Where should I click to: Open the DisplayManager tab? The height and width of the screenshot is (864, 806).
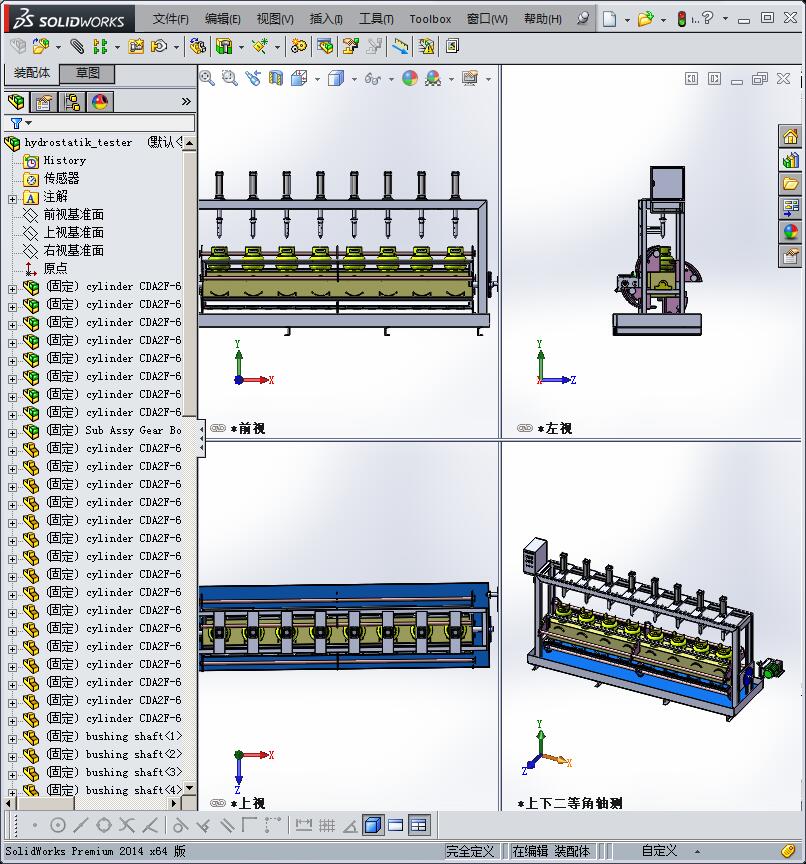click(x=100, y=102)
